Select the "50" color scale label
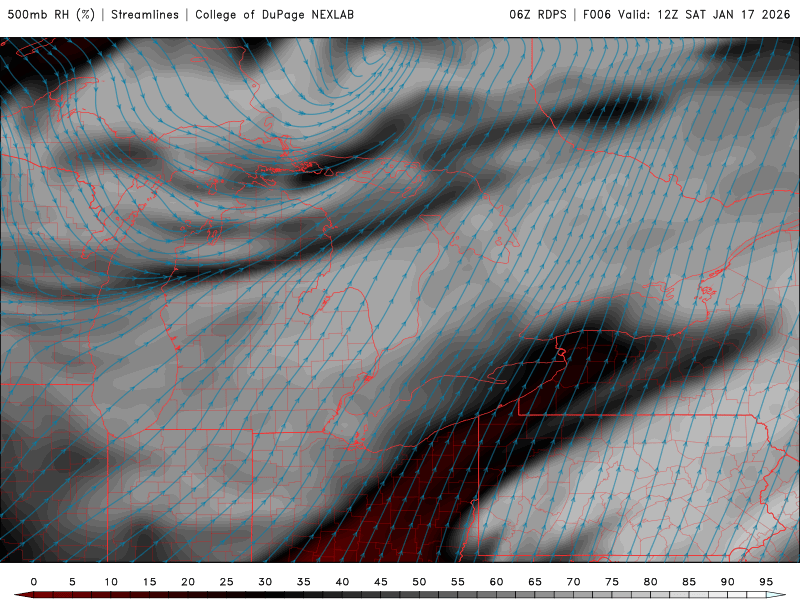Image resolution: width=800 pixels, height=600 pixels. point(419,582)
